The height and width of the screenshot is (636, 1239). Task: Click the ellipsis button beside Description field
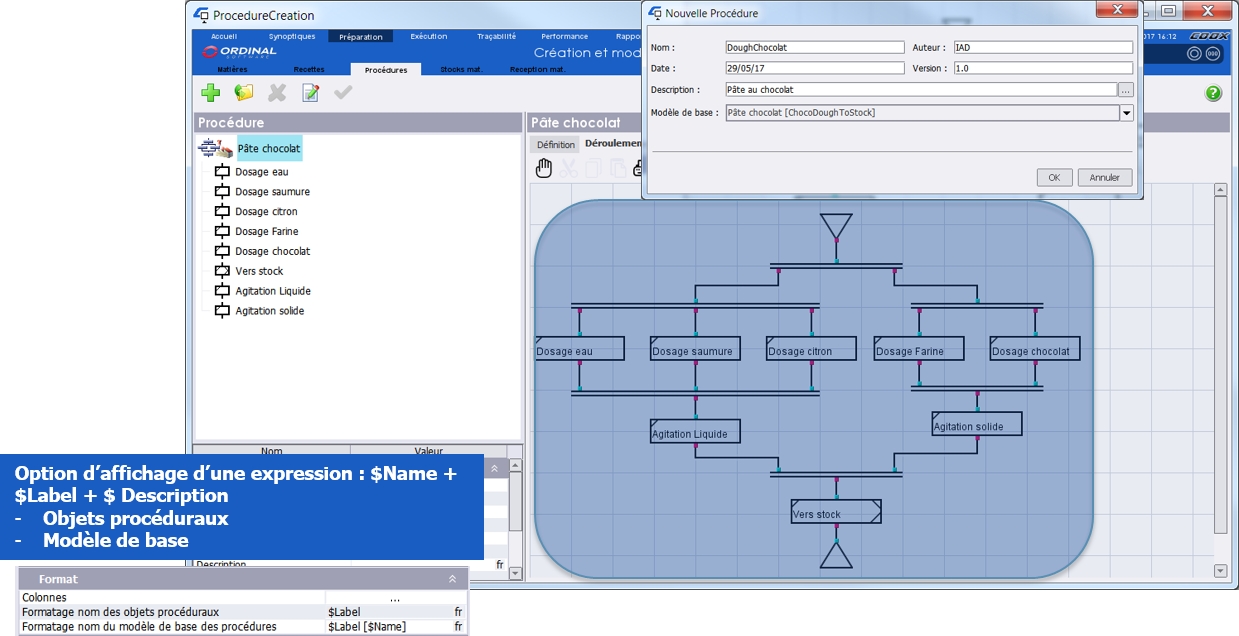click(x=1126, y=90)
